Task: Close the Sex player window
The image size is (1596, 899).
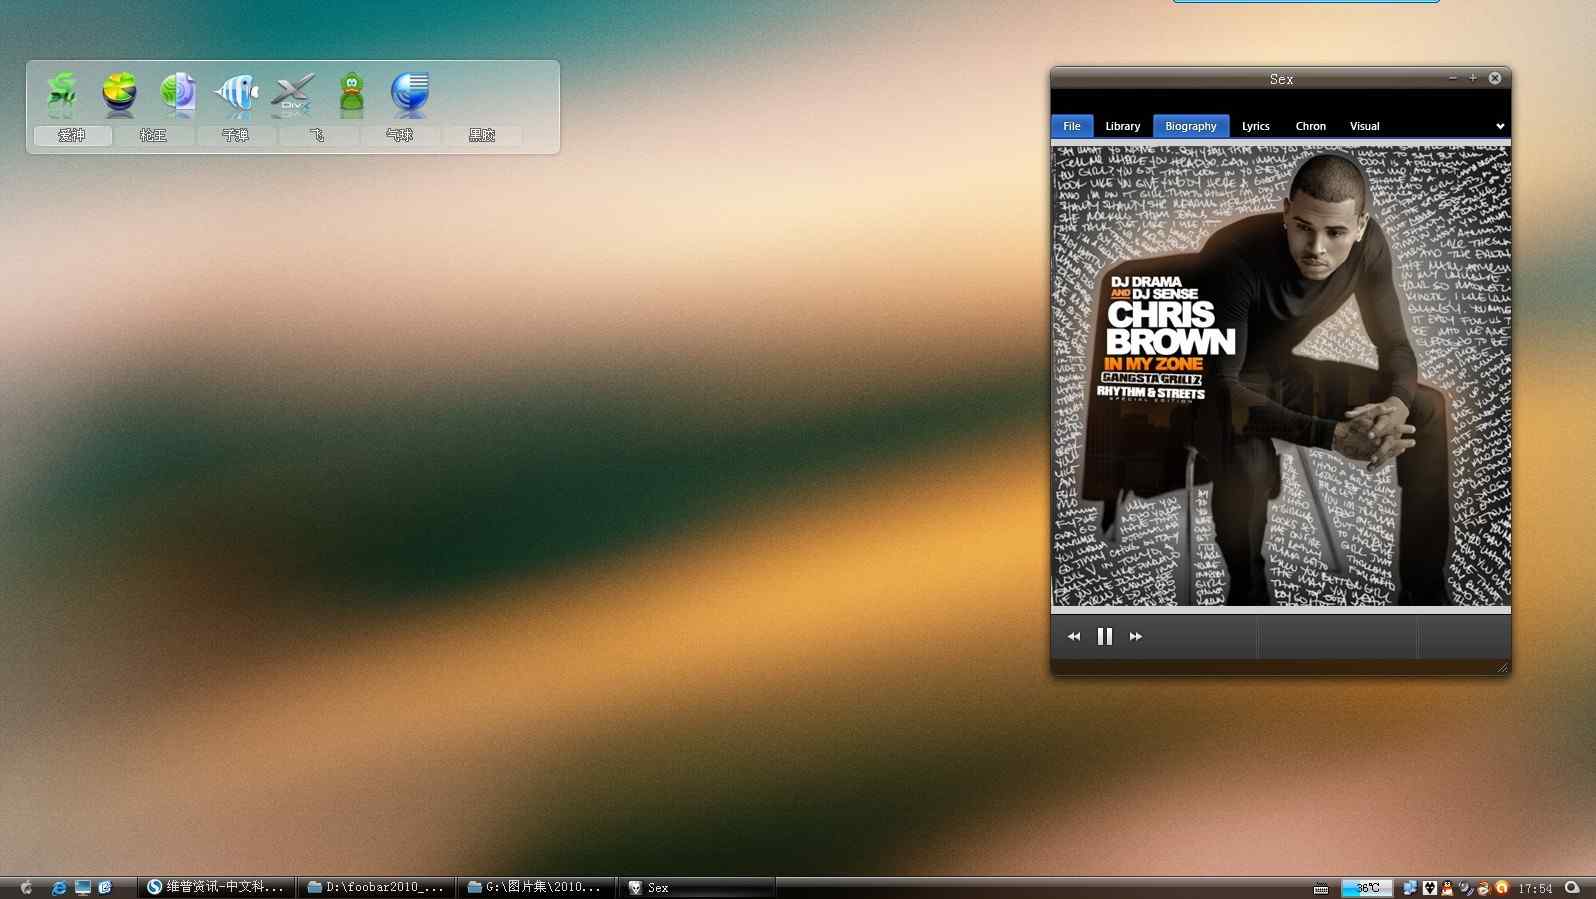Action: pos(1495,78)
